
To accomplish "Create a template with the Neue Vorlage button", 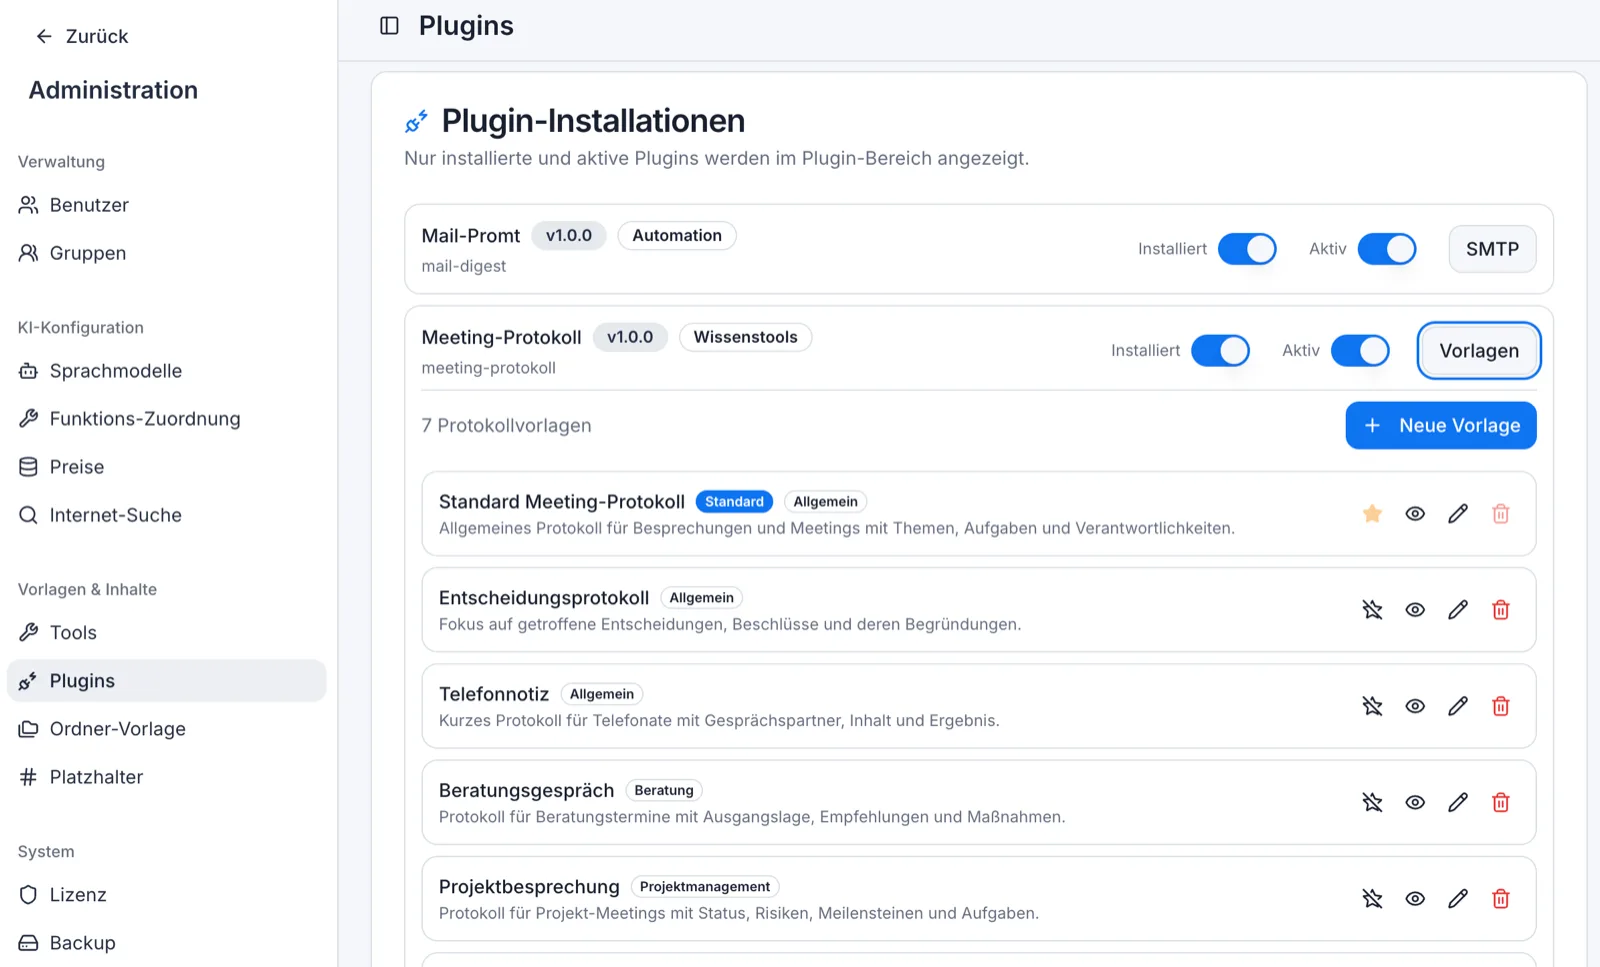I will (x=1440, y=425).
